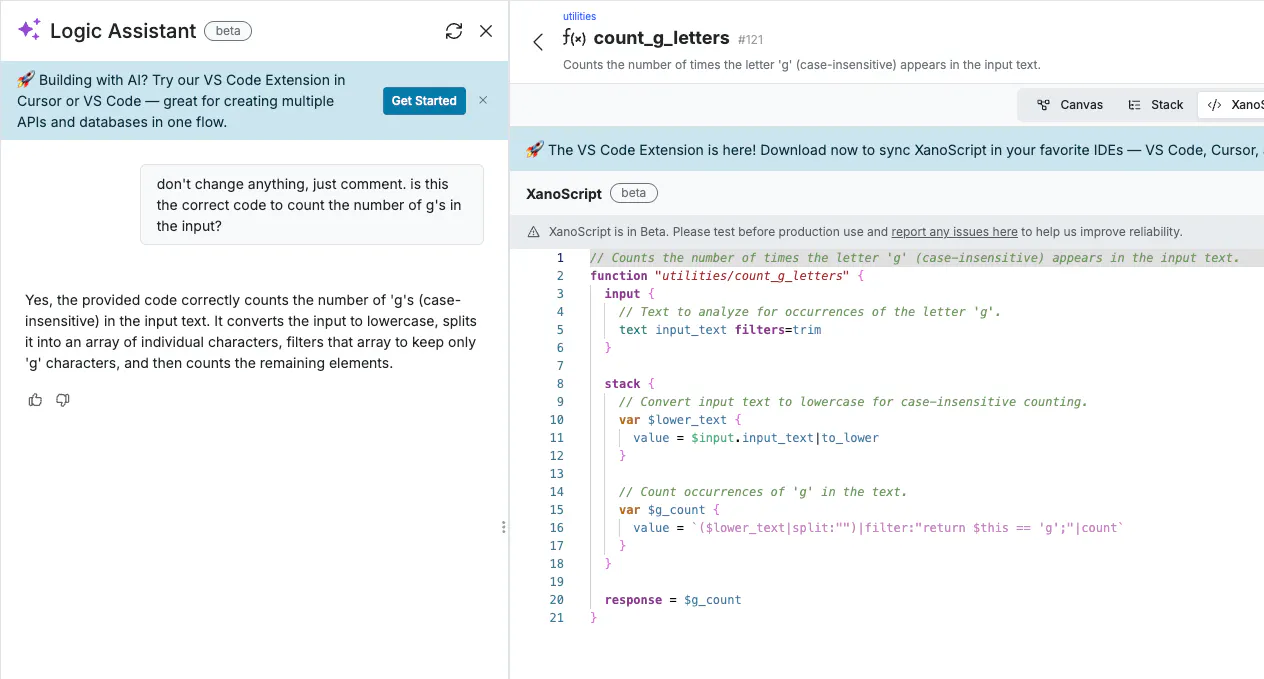Screen dimensions: 1264x679
Task: Close the Logic Assistant panel
Action: point(486,31)
